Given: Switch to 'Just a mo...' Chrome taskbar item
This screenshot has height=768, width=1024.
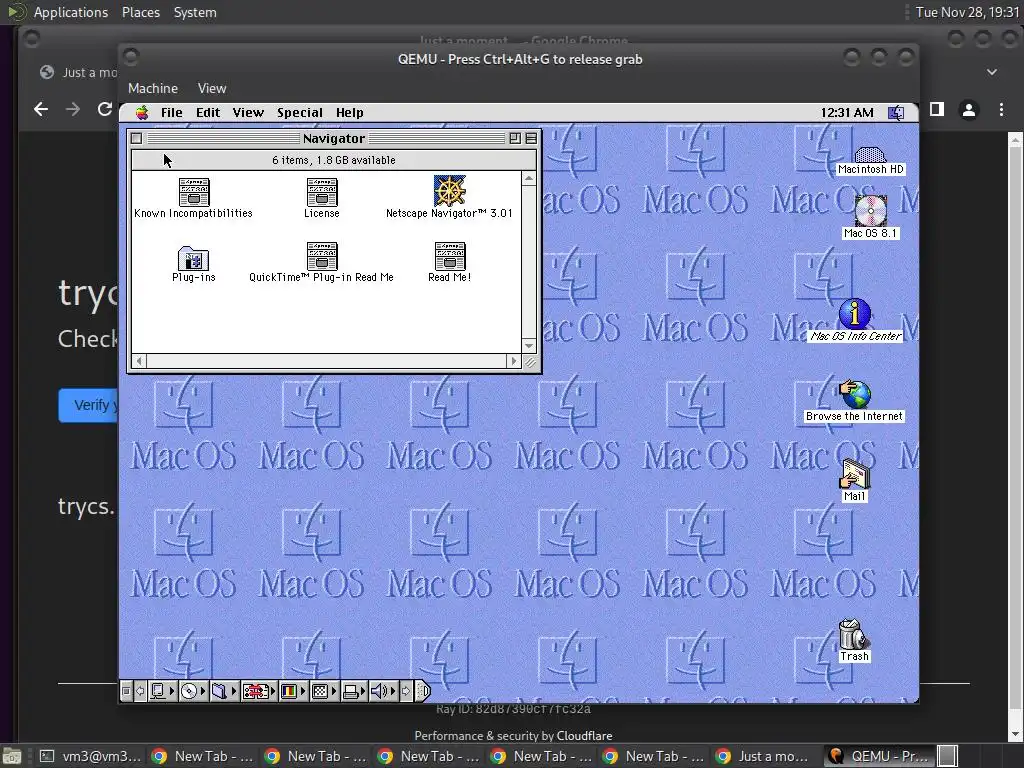Looking at the screenshot, I should [x=764, y=756].
